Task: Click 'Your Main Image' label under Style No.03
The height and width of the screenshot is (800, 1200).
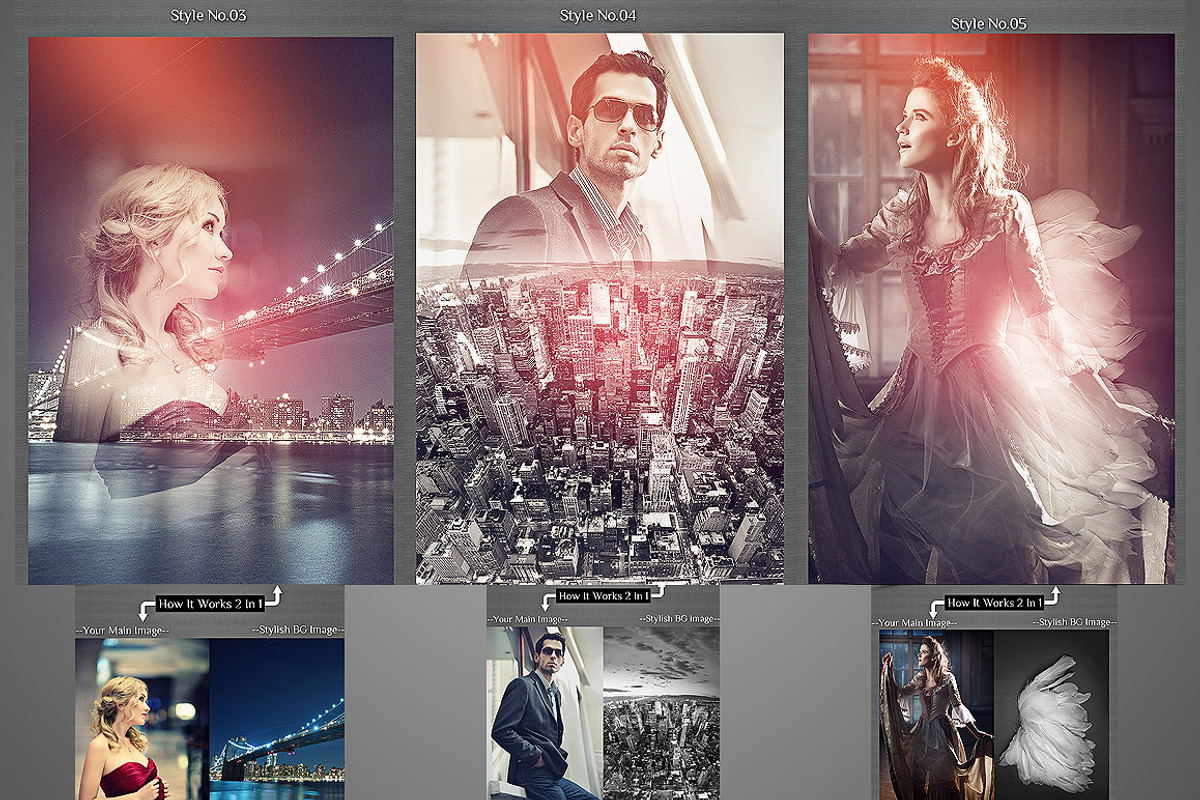Action: (x=123, y=630)
